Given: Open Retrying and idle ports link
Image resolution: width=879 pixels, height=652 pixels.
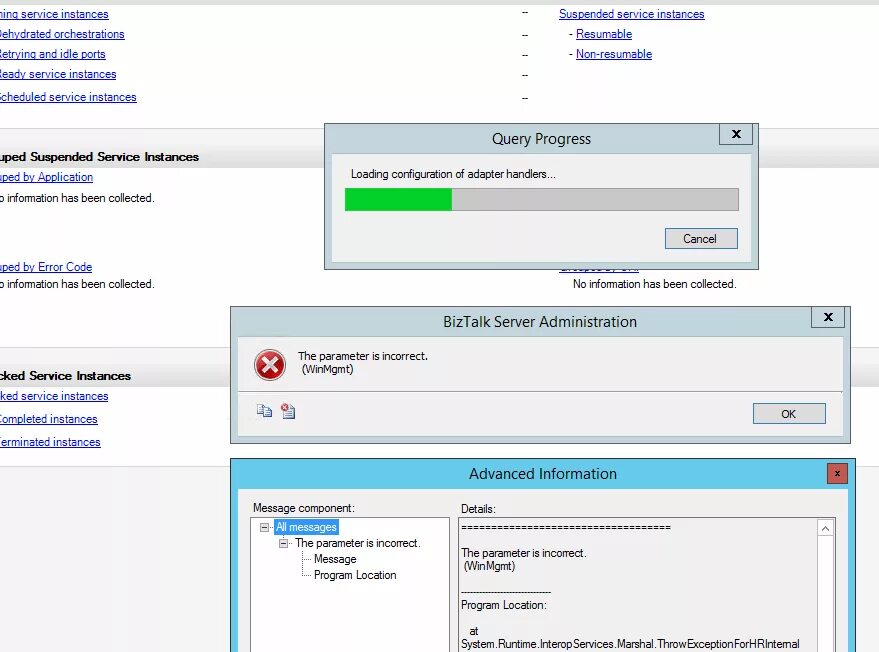Looking at the screenshot, I should 52,54.
